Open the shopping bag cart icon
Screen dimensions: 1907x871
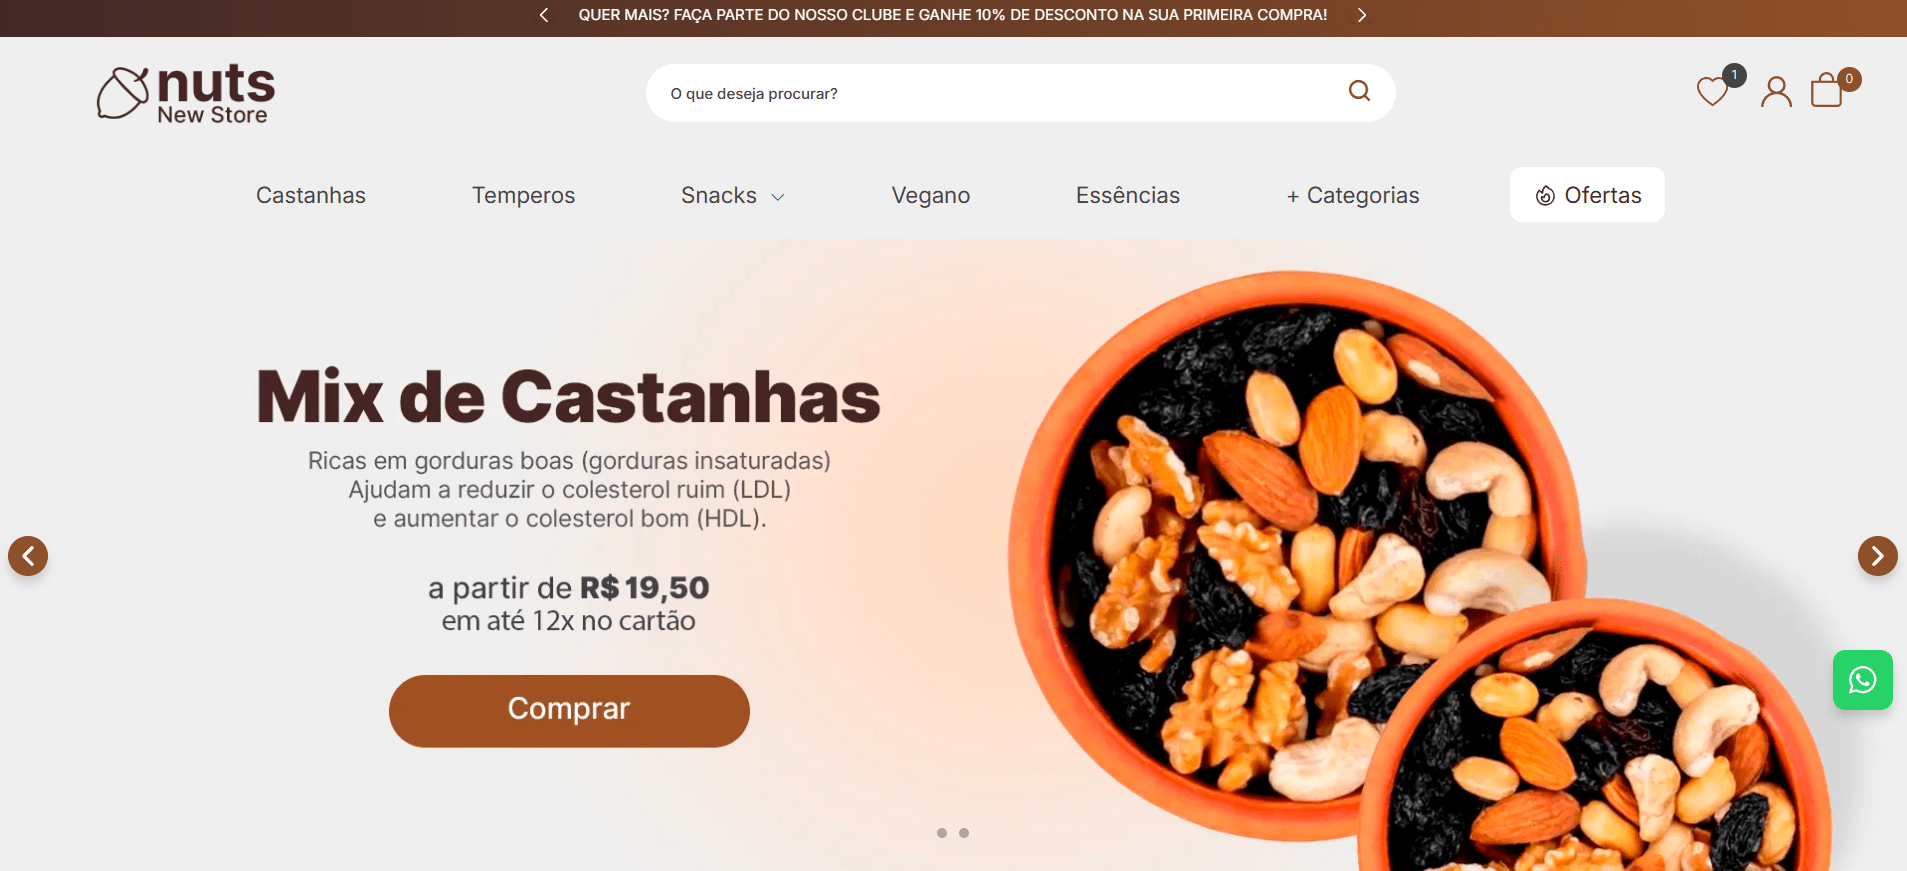pos(1827,90)
